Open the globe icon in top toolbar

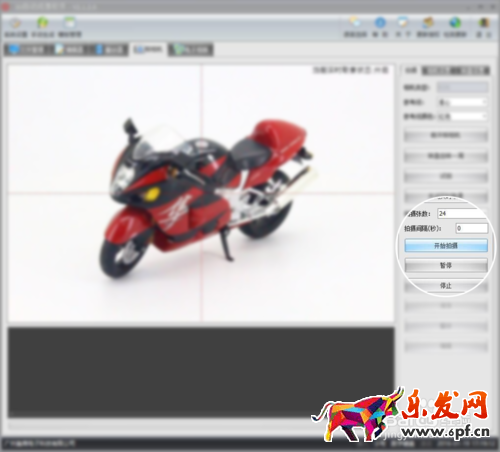pos(455,23)
